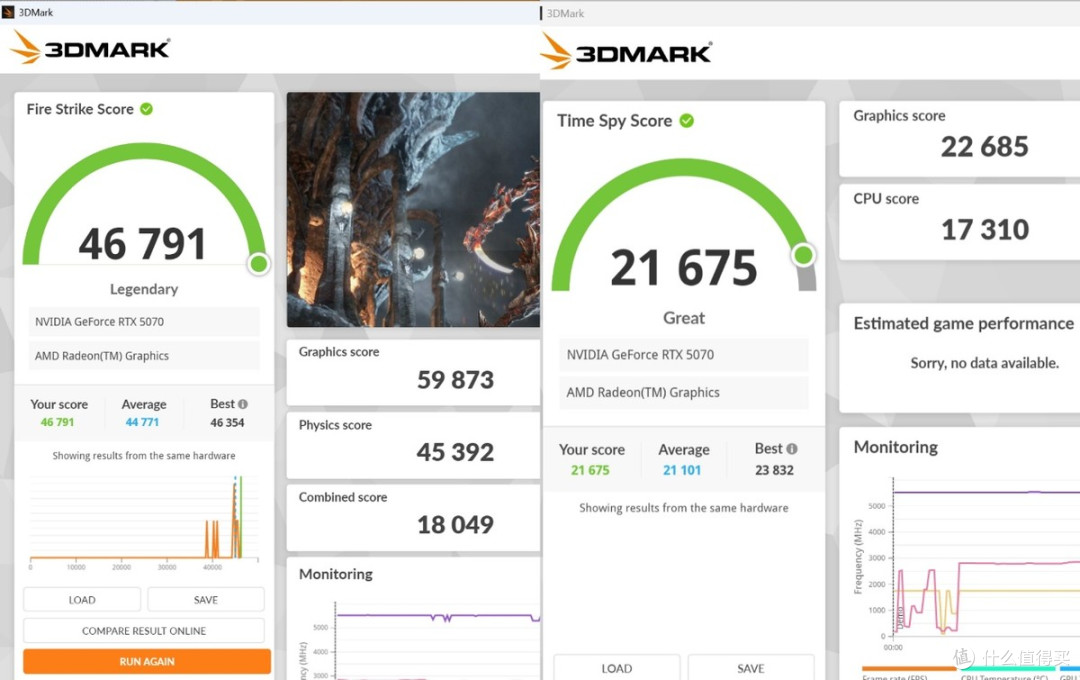
Task: Click the Average value 44 771
Action: coord(142,422)
